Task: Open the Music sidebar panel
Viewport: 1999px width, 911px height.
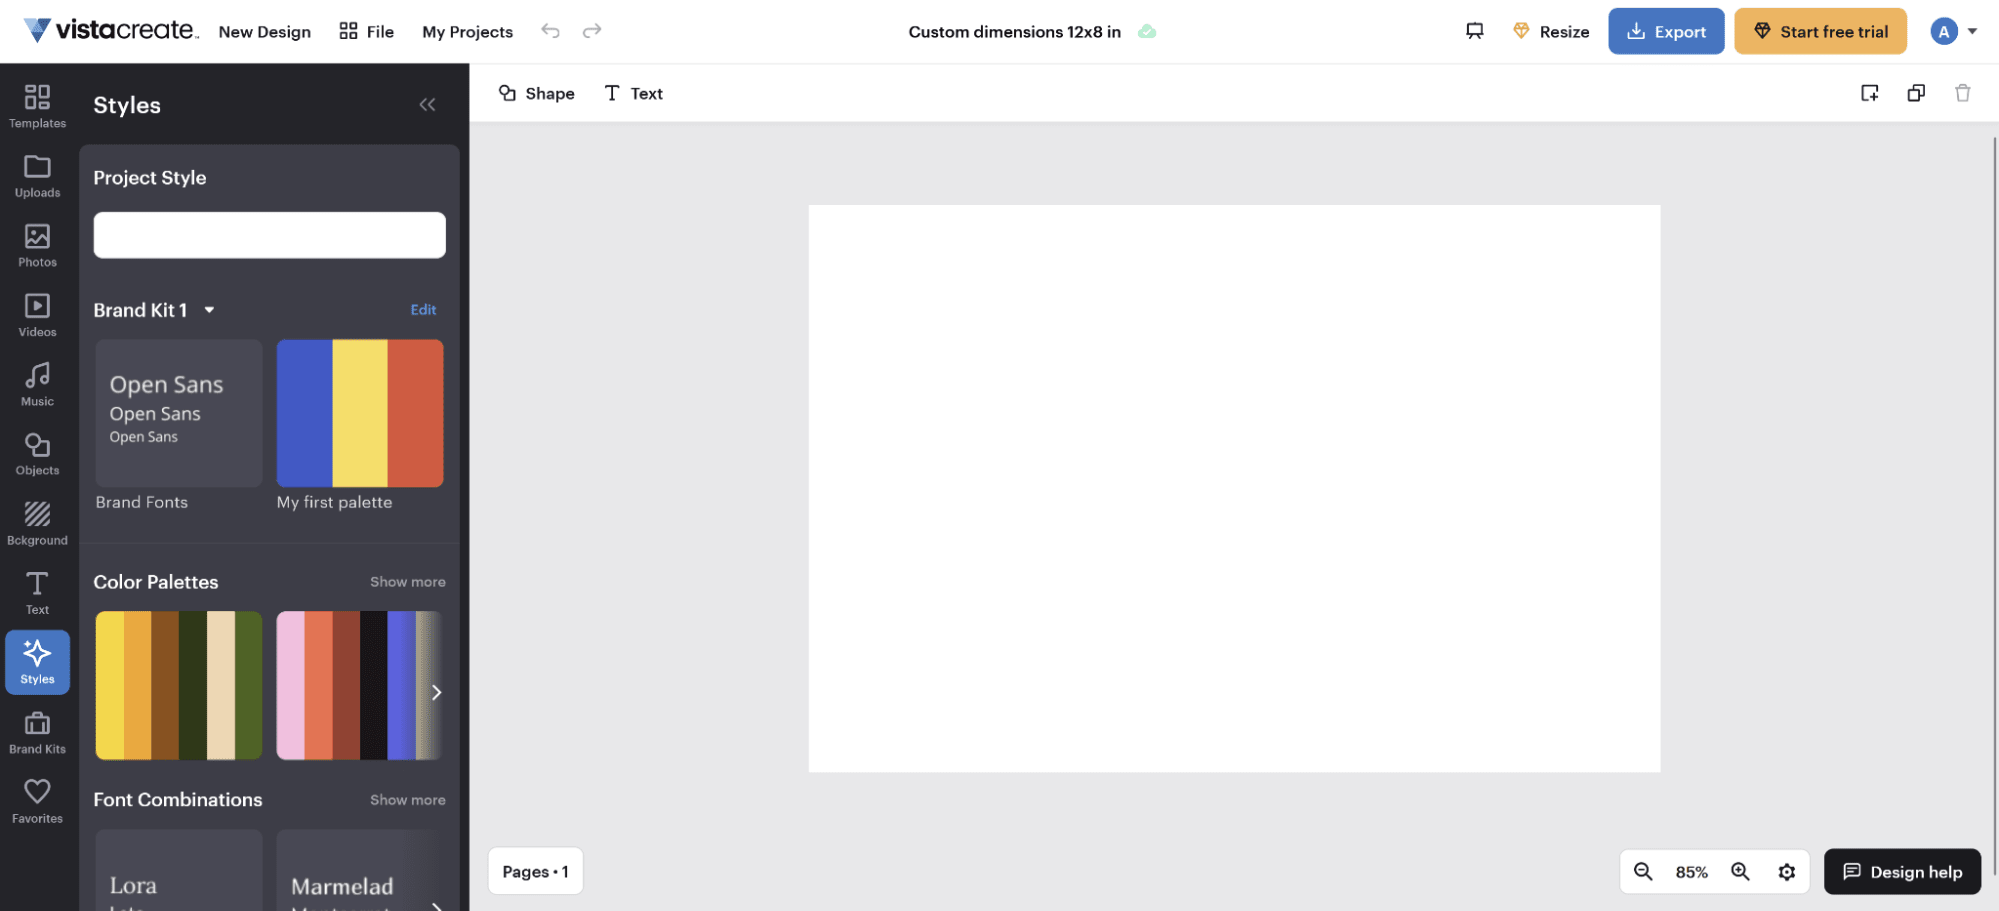Action: pyautogui.click(x=37, y=385)
